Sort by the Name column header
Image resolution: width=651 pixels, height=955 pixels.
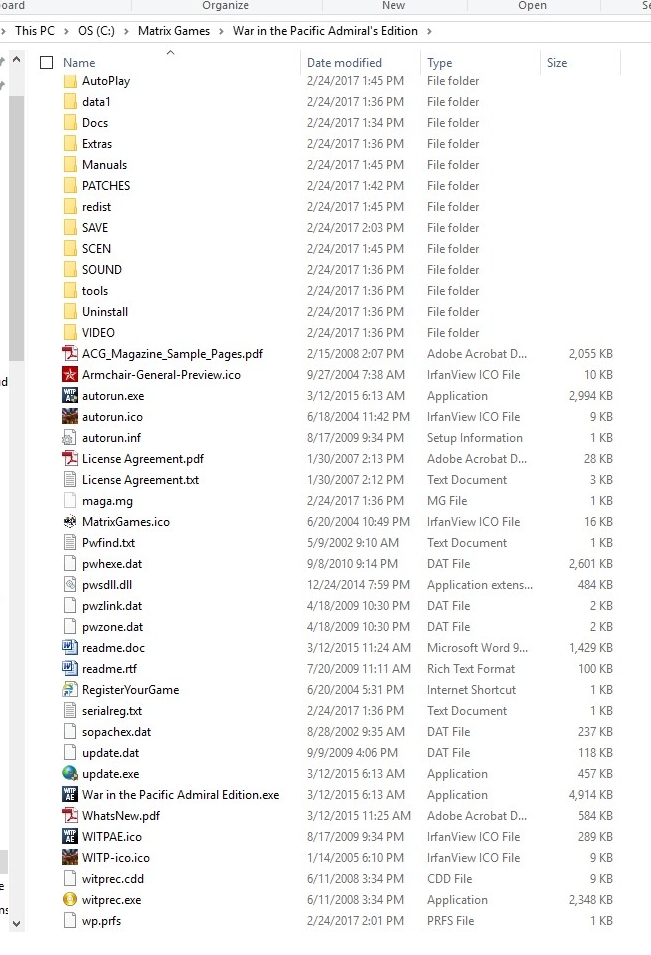coord(79,63)
